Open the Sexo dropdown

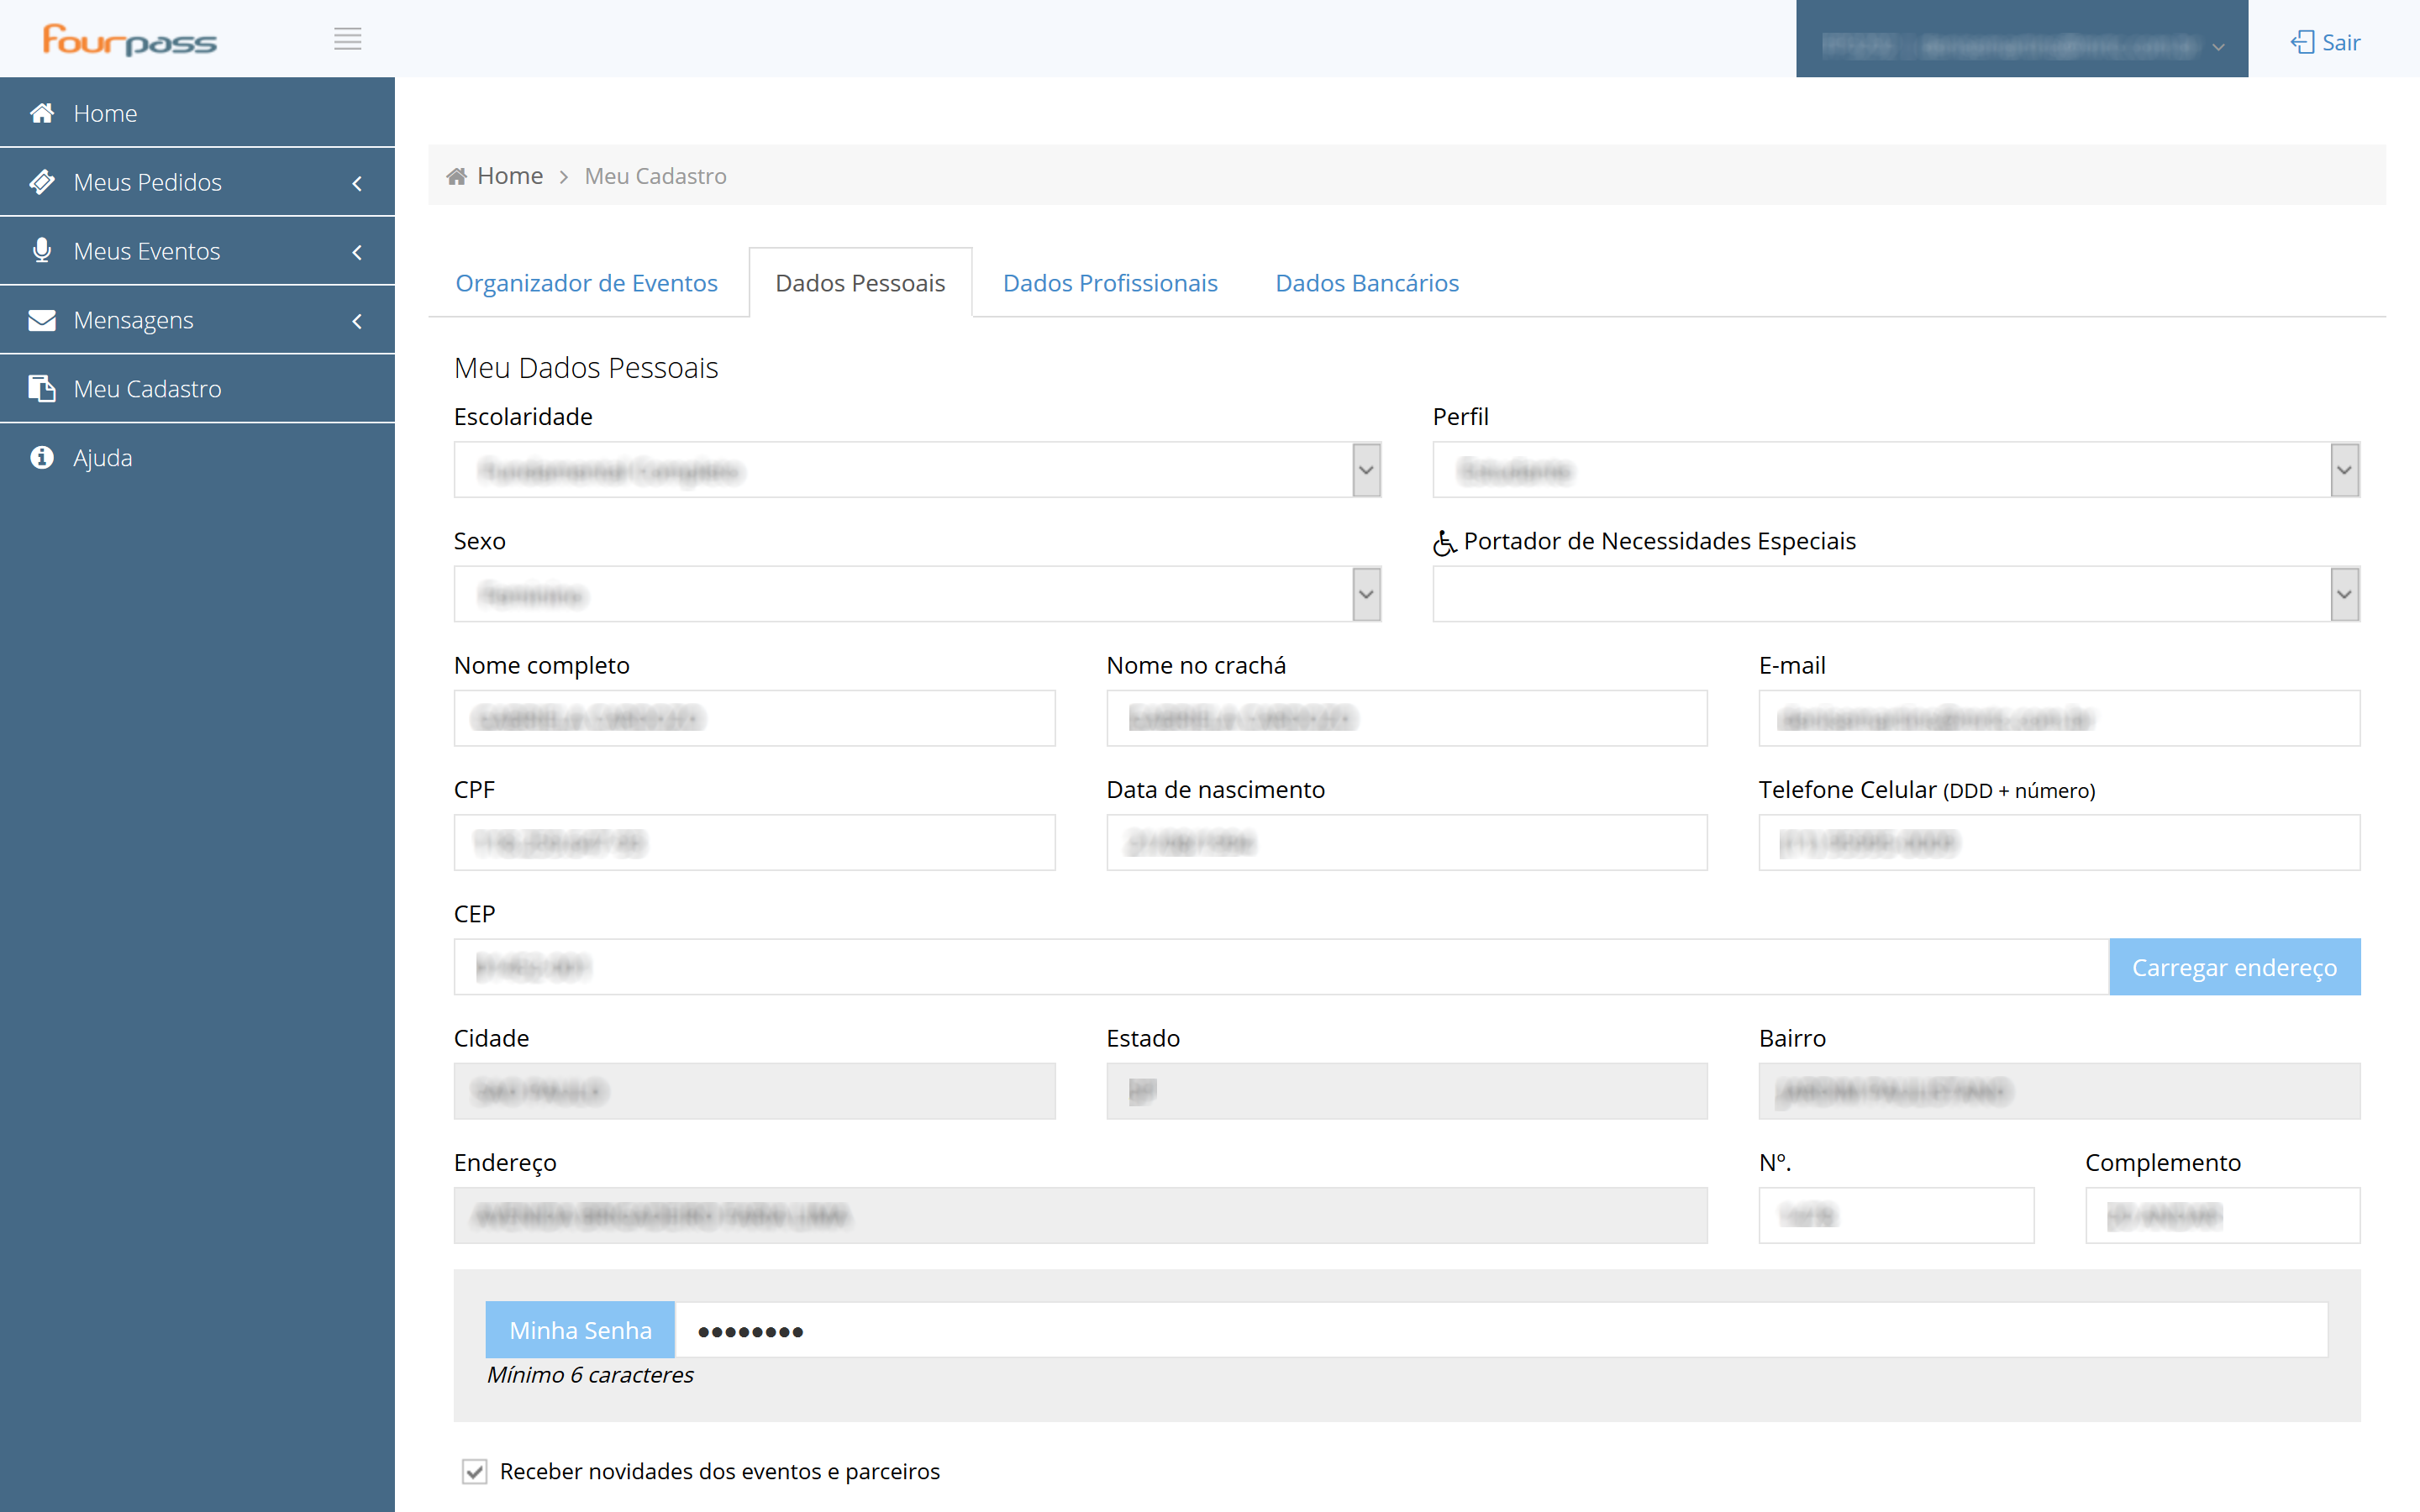tap(917, 594)
